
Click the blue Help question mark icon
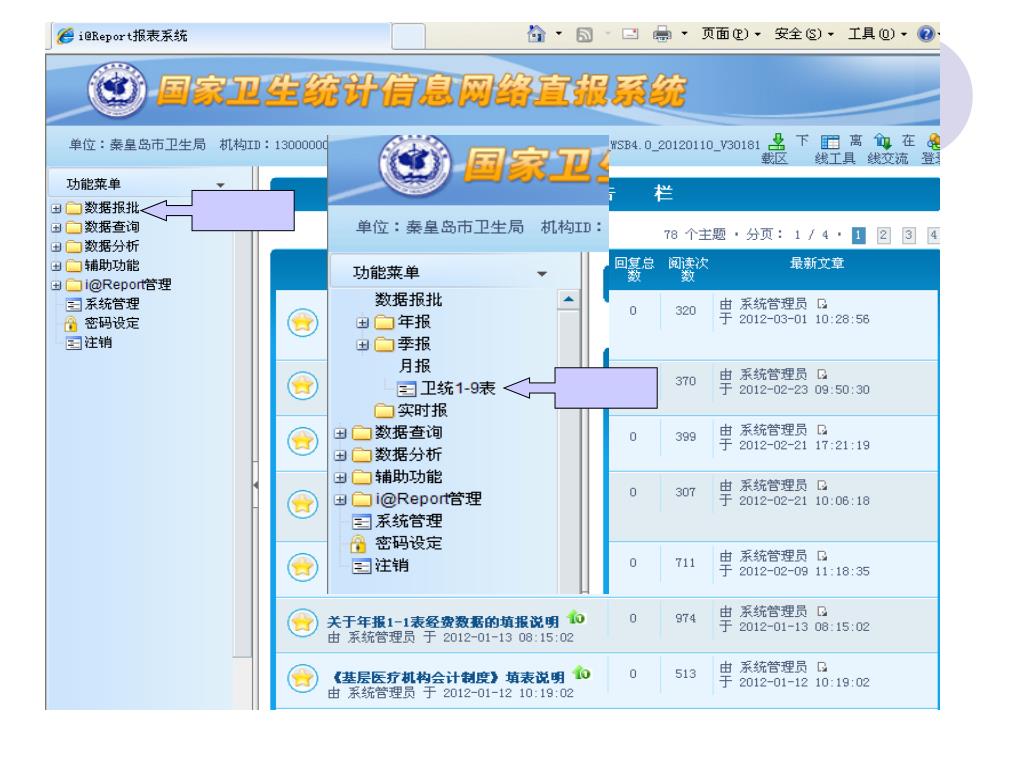(x=925, y=33)
